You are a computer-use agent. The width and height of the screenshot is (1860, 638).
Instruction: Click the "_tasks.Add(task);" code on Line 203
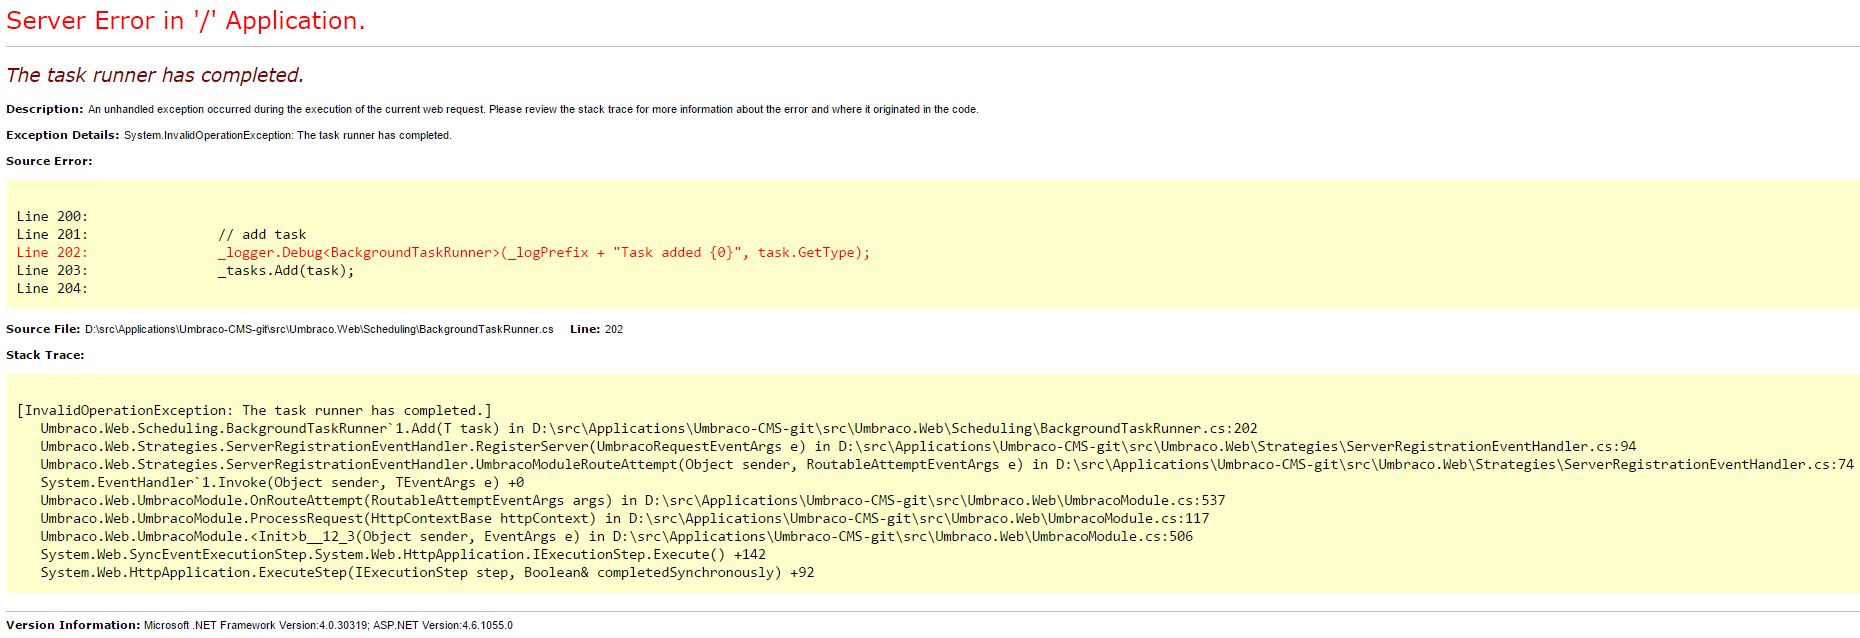pos(286,270)
